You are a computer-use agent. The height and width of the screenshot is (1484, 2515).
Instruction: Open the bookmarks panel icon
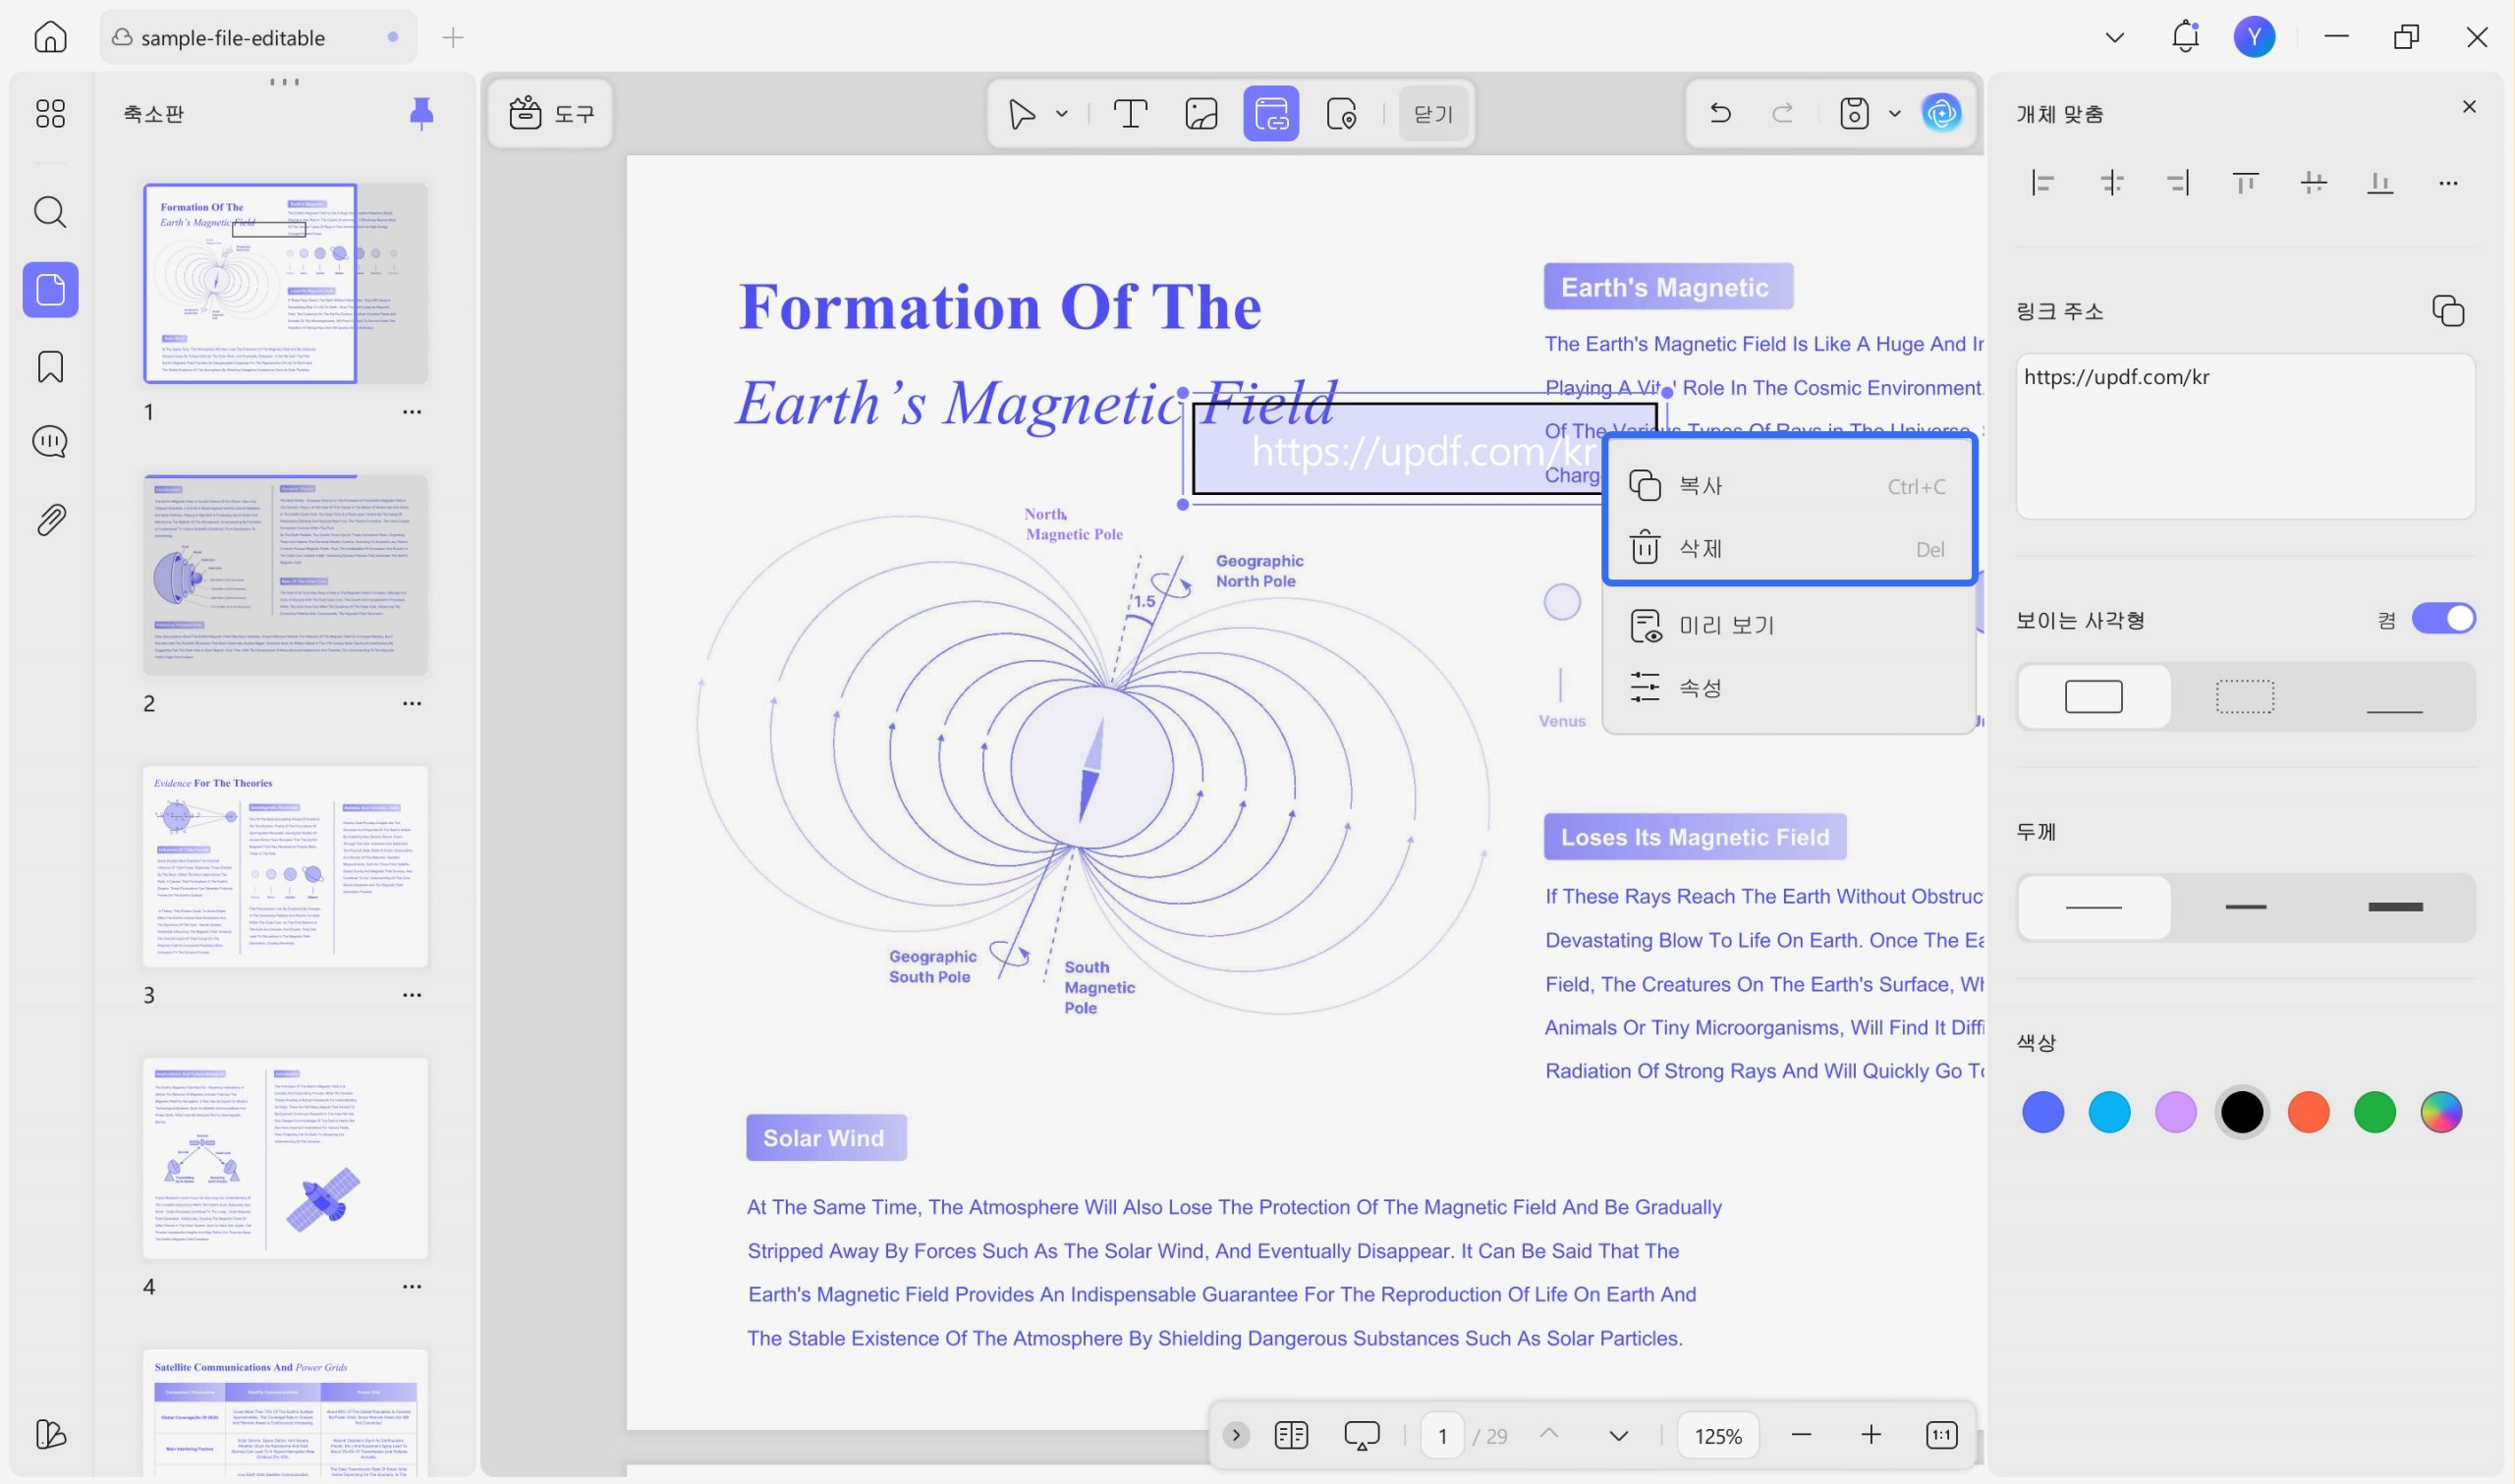coord(50,367)
